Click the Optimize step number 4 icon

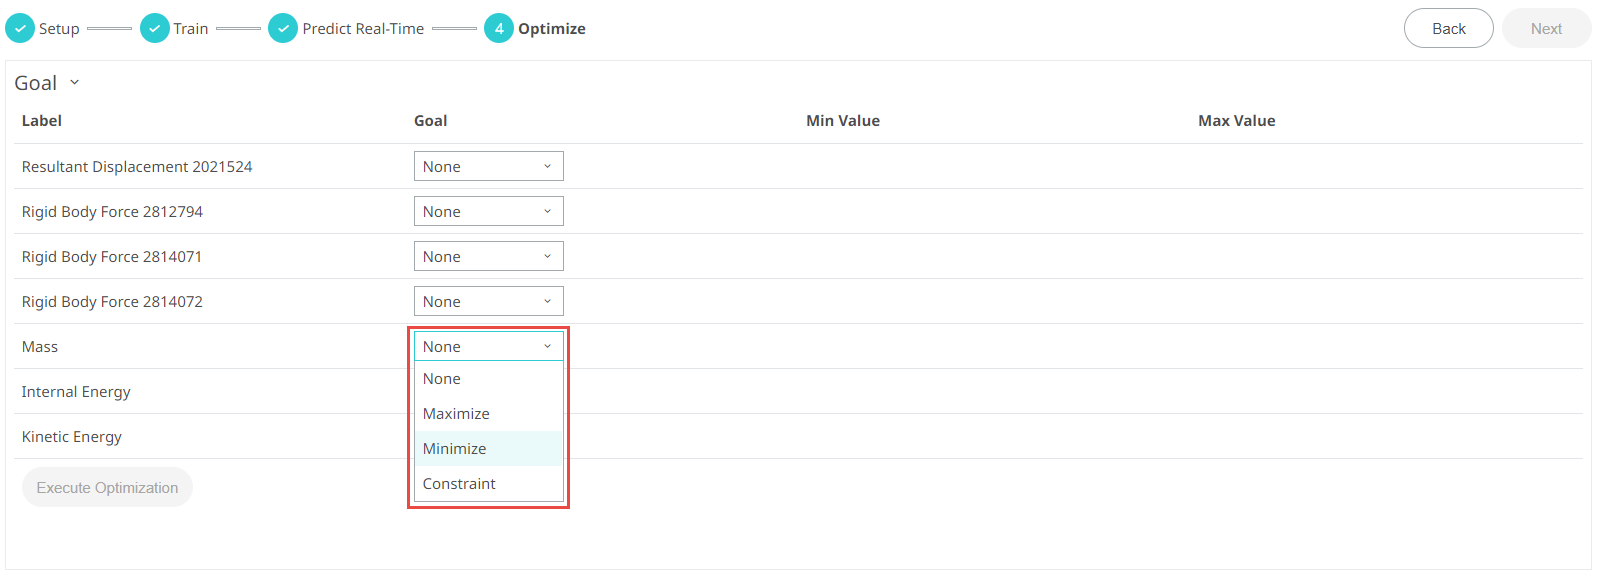click(499, 29)
